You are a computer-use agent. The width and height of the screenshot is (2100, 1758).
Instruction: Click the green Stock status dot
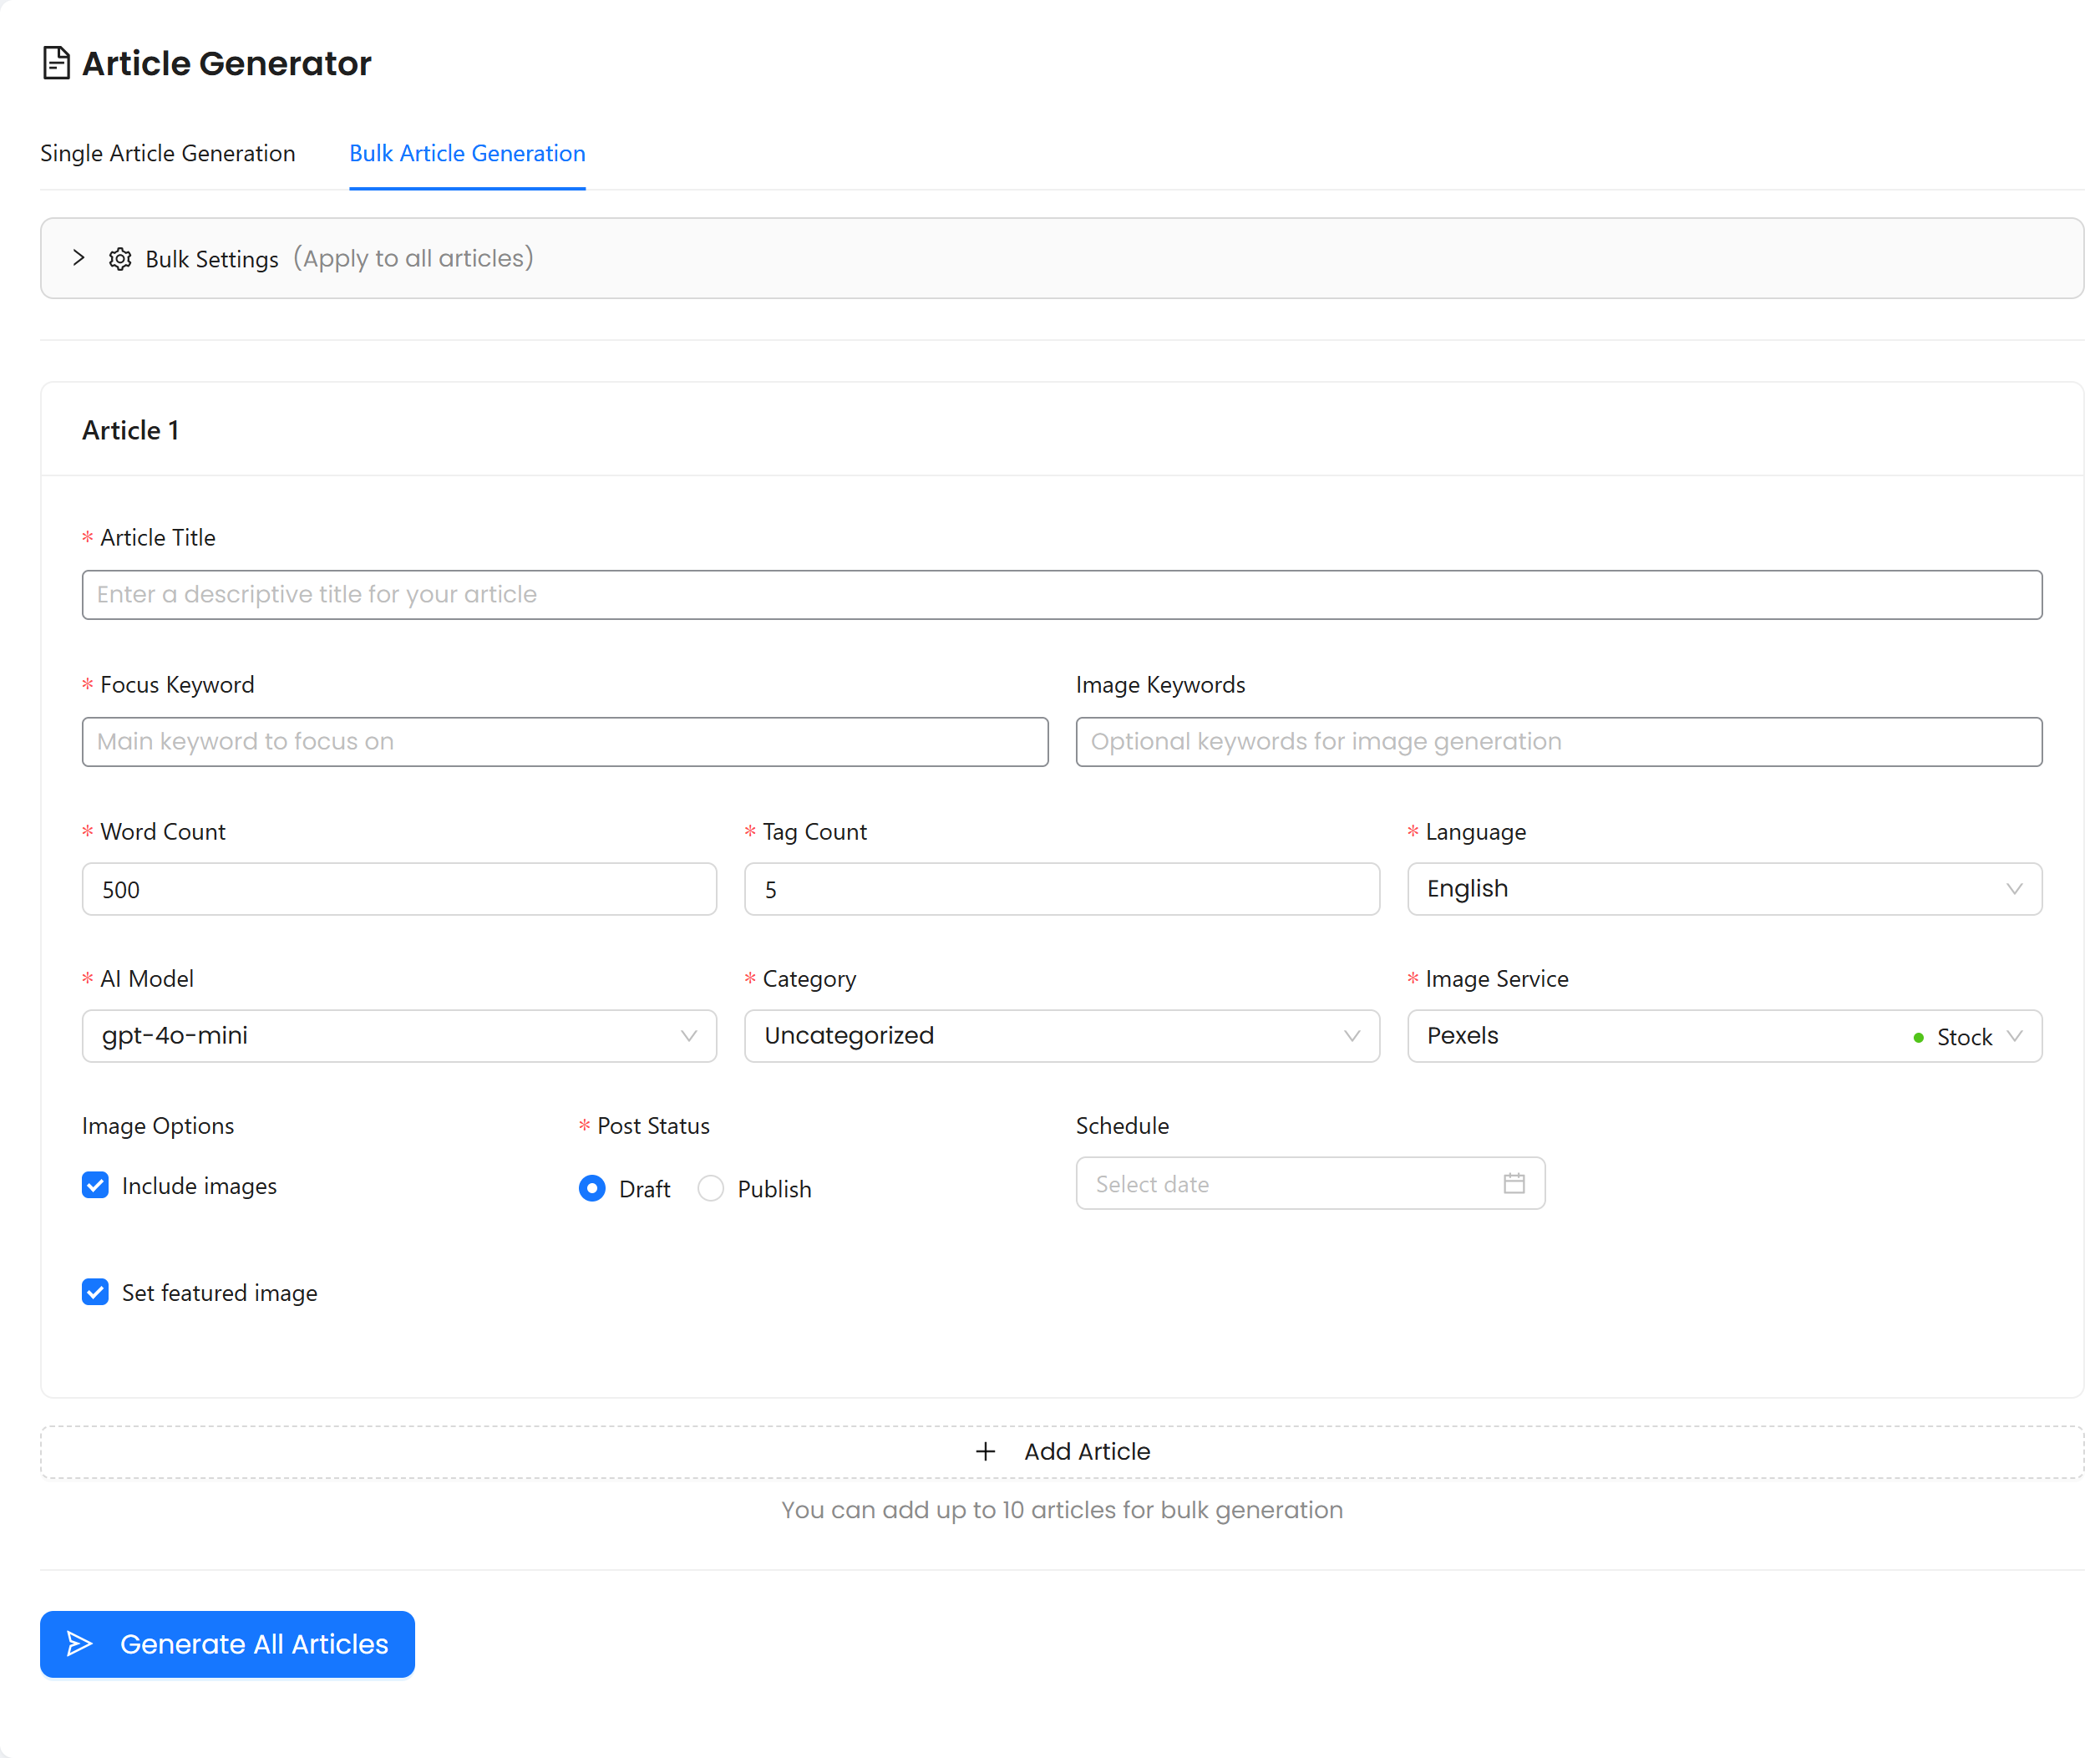coord(1917,1037)
